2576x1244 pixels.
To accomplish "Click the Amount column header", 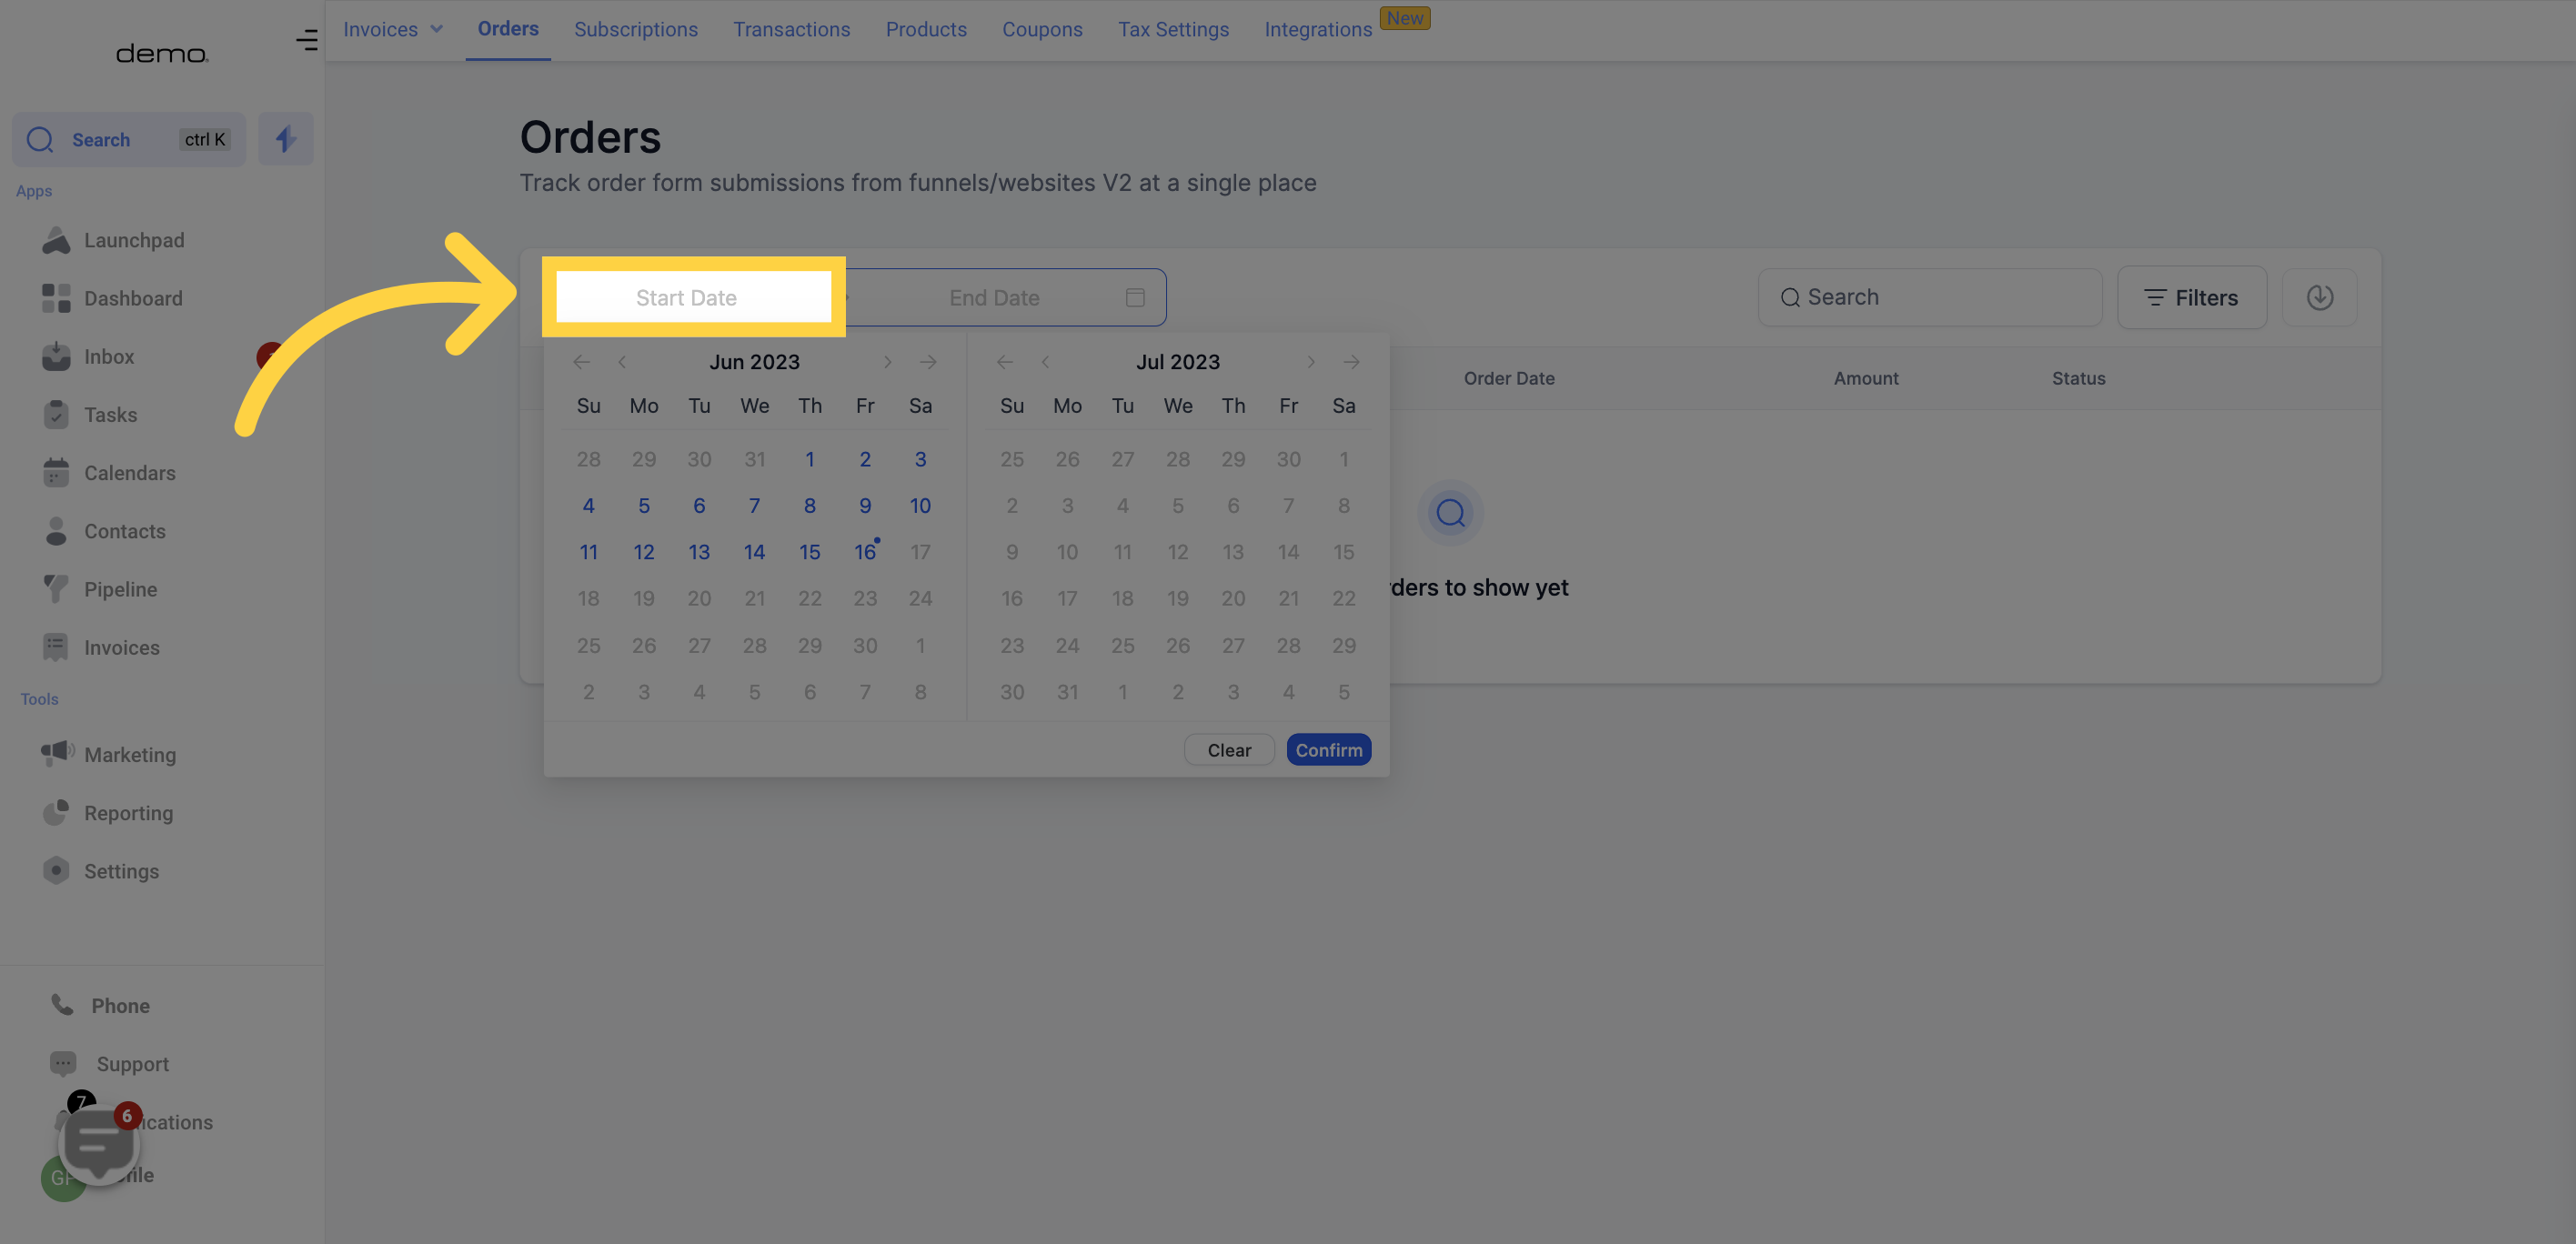I will coord(1866,378).
